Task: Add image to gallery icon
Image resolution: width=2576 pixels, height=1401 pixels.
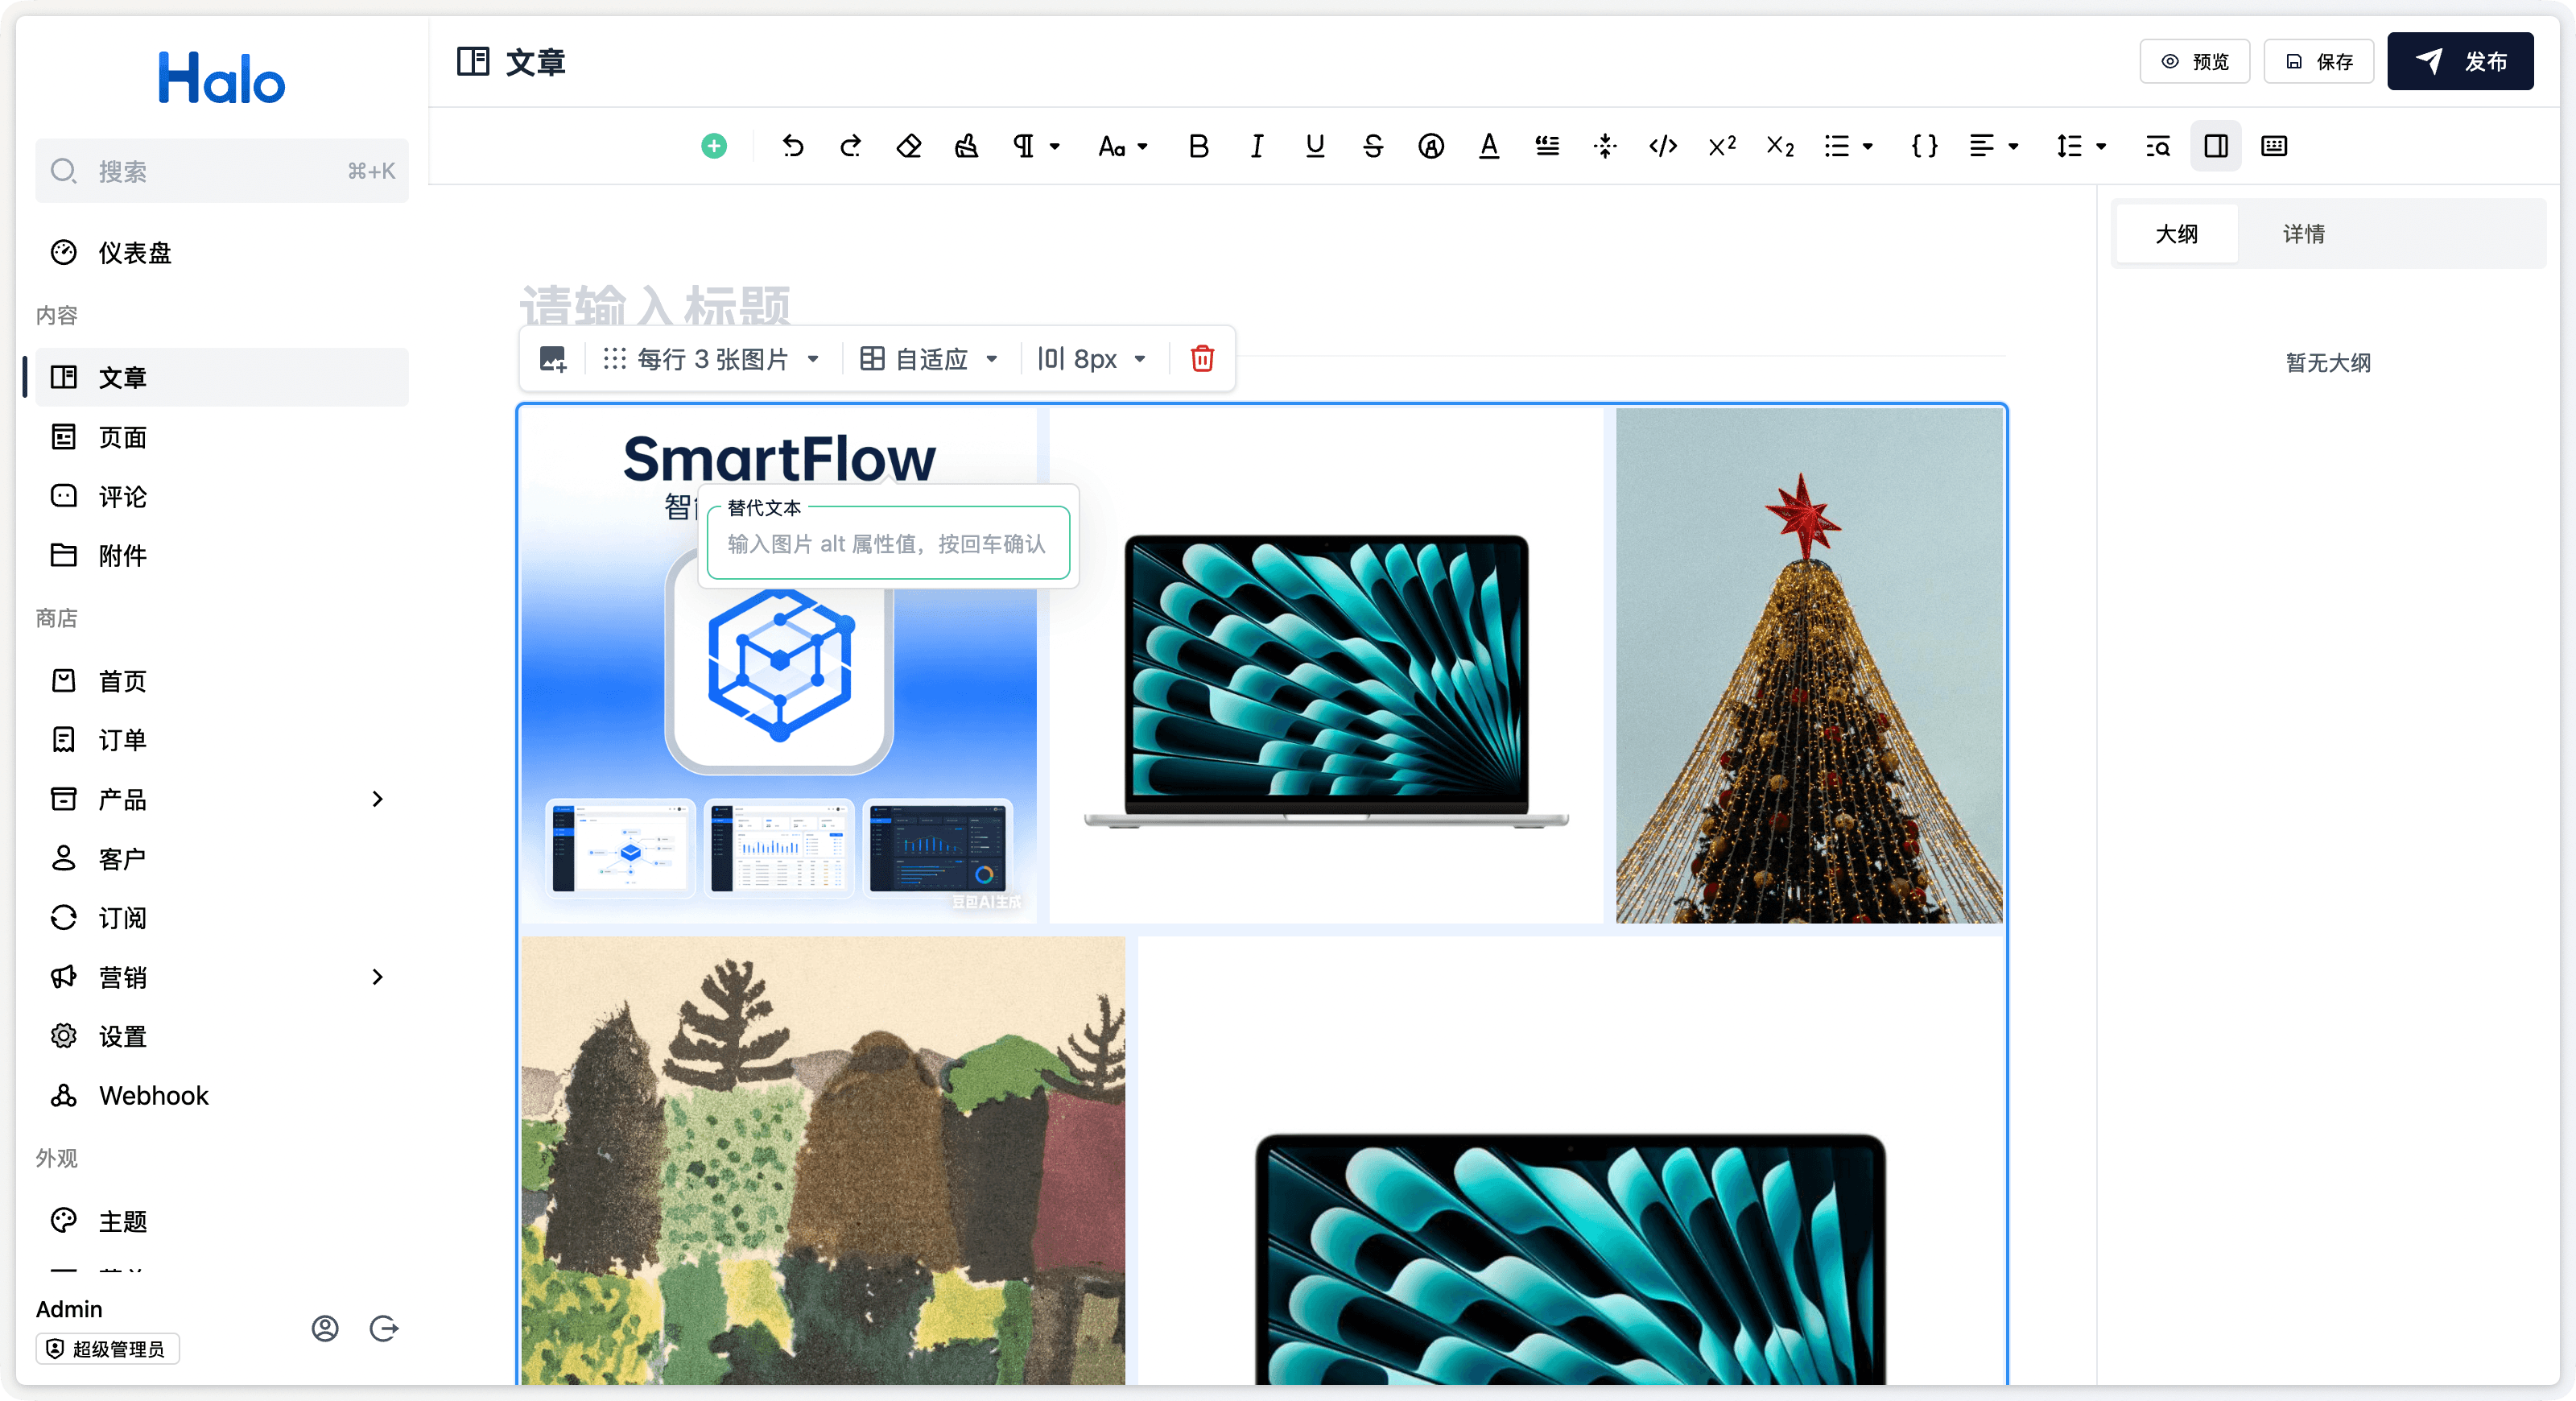Action: (553, 358)
